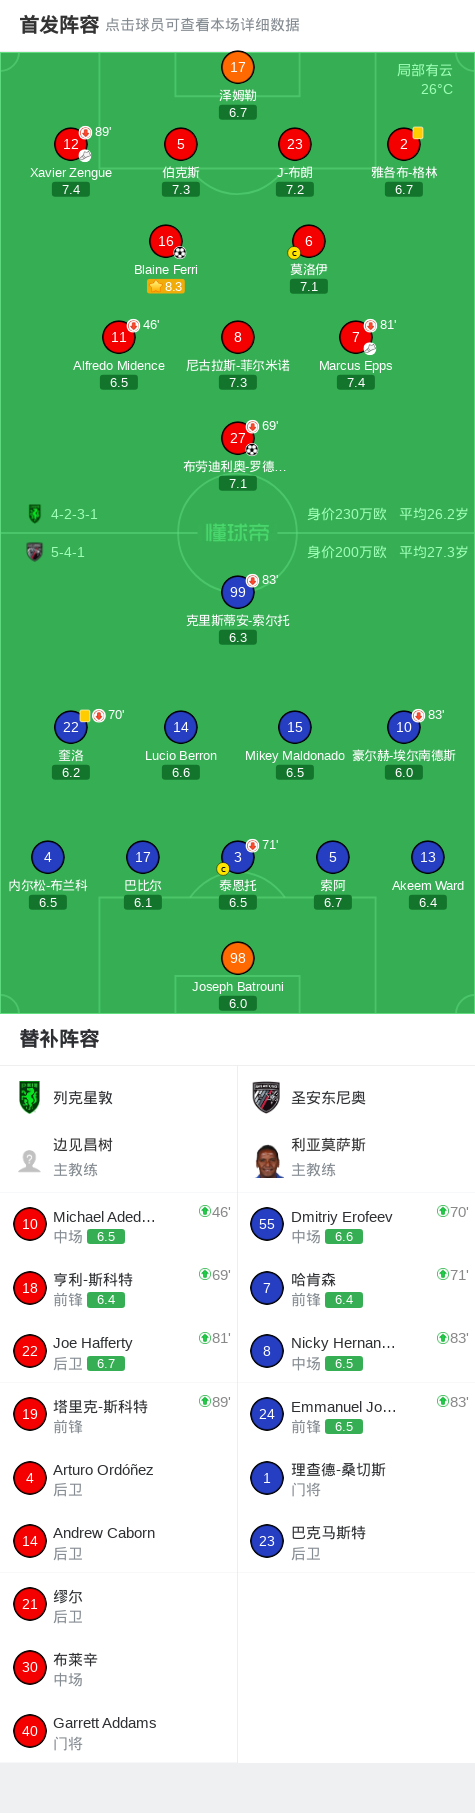Select Akeem Ward number 13 defender icon
The height and width of the screenshot is (1813, 475).
click(x=428, y=857)
